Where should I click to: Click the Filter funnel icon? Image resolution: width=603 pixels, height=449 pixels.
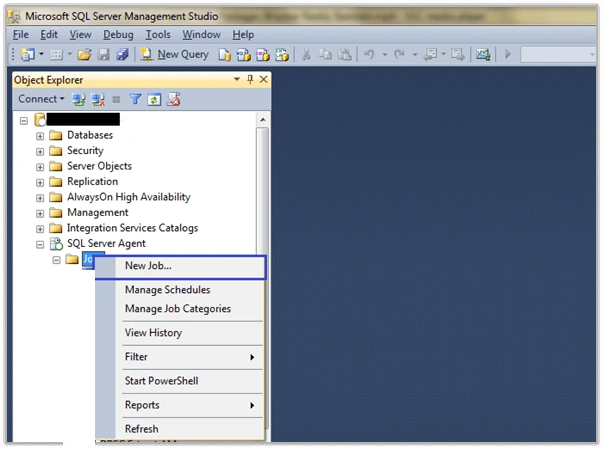[135, 100]
